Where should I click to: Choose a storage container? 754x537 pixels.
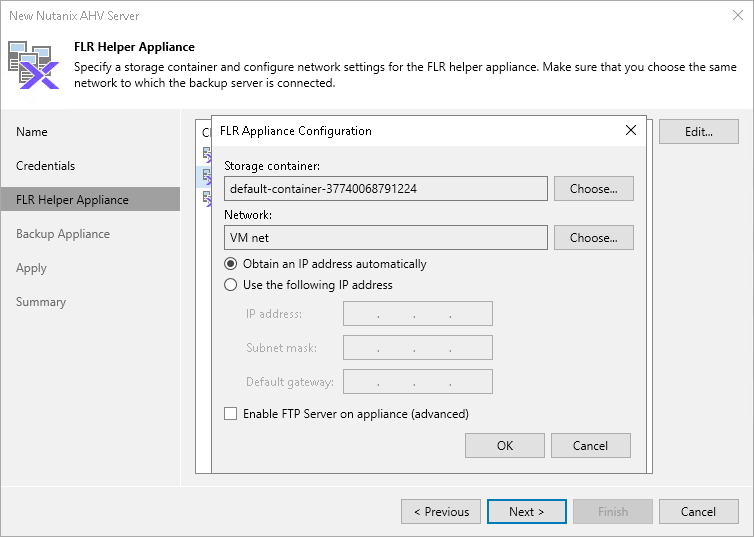tap(593, 188)
